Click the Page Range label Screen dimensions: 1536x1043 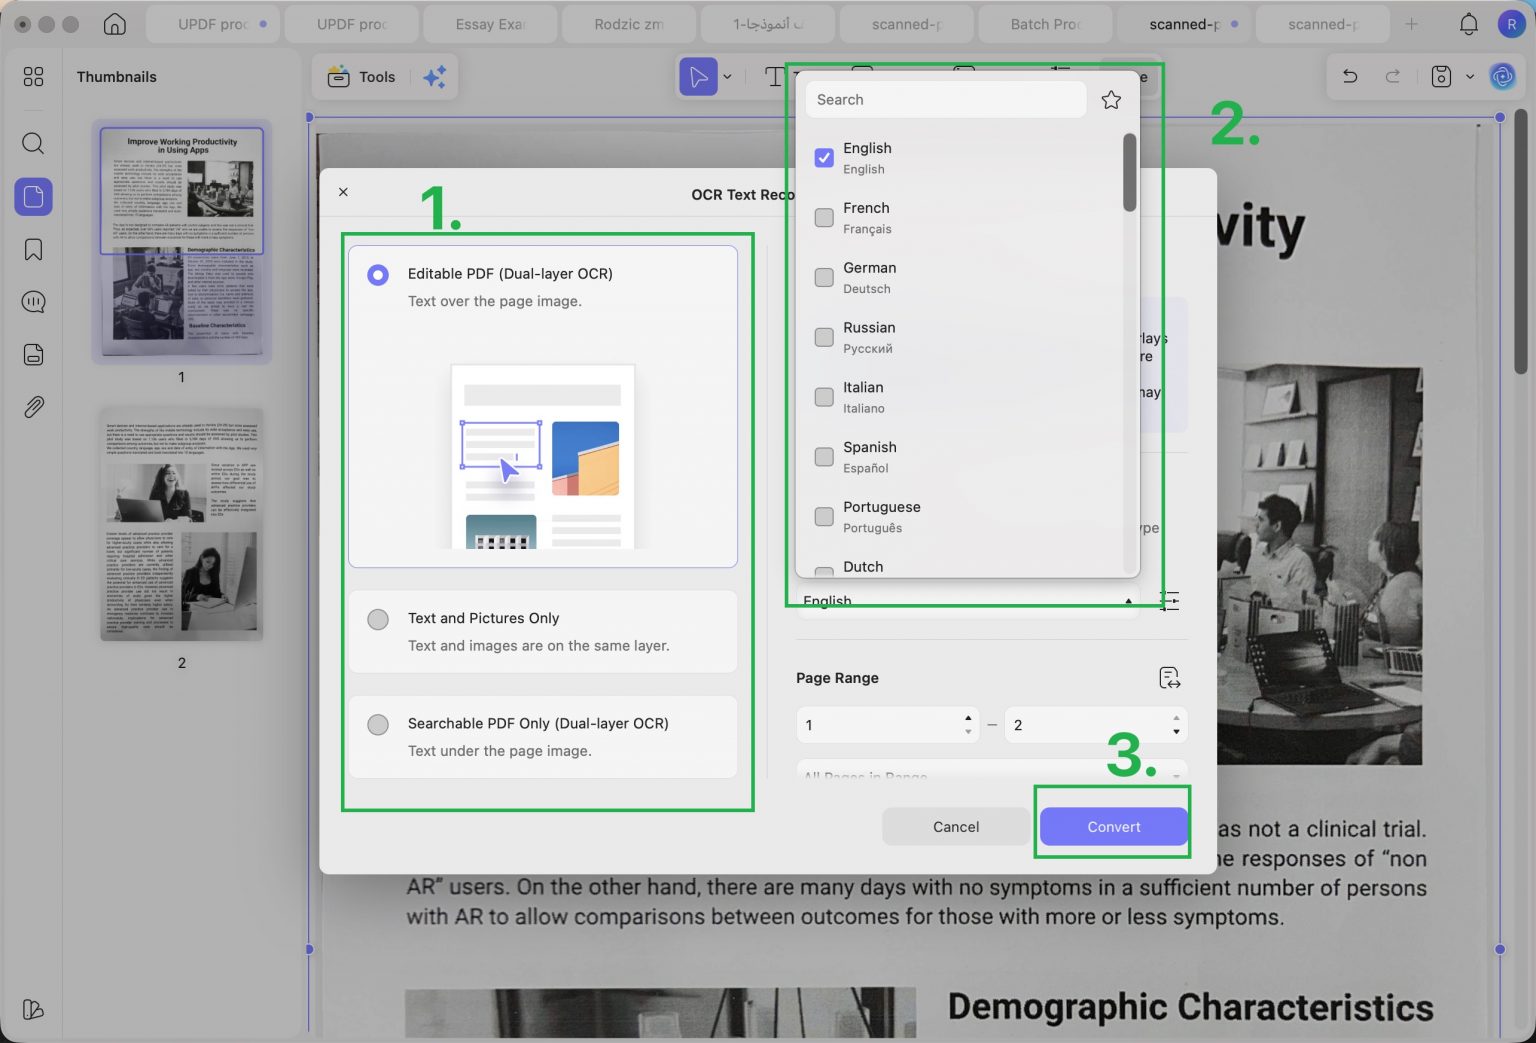click(837, 678)
